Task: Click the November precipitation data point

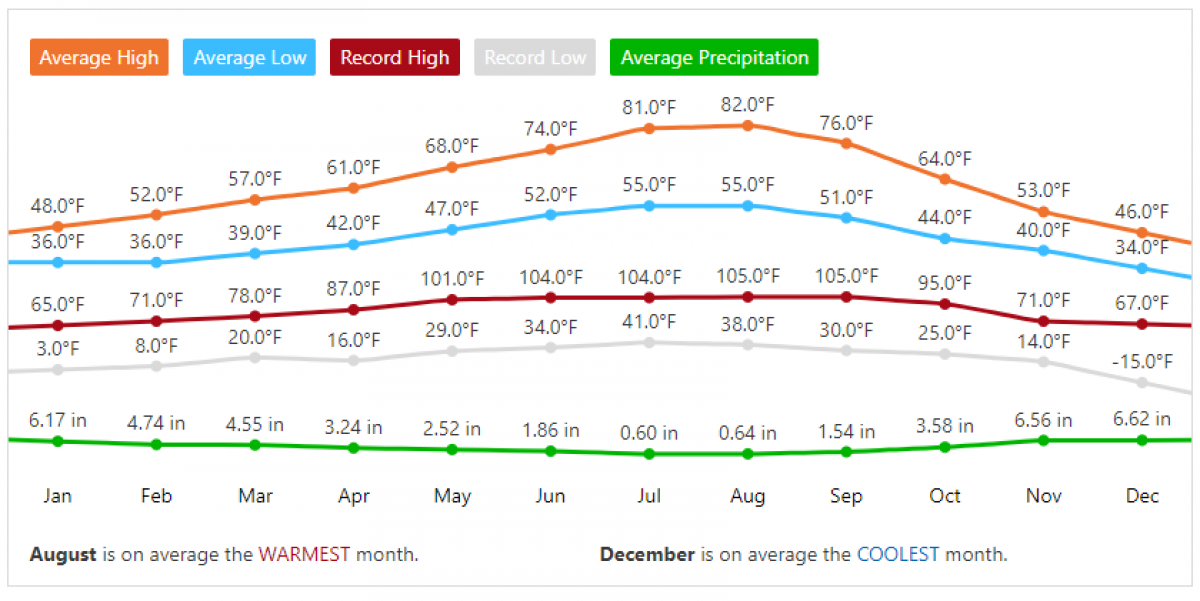Action: [x=1043, y=440]
